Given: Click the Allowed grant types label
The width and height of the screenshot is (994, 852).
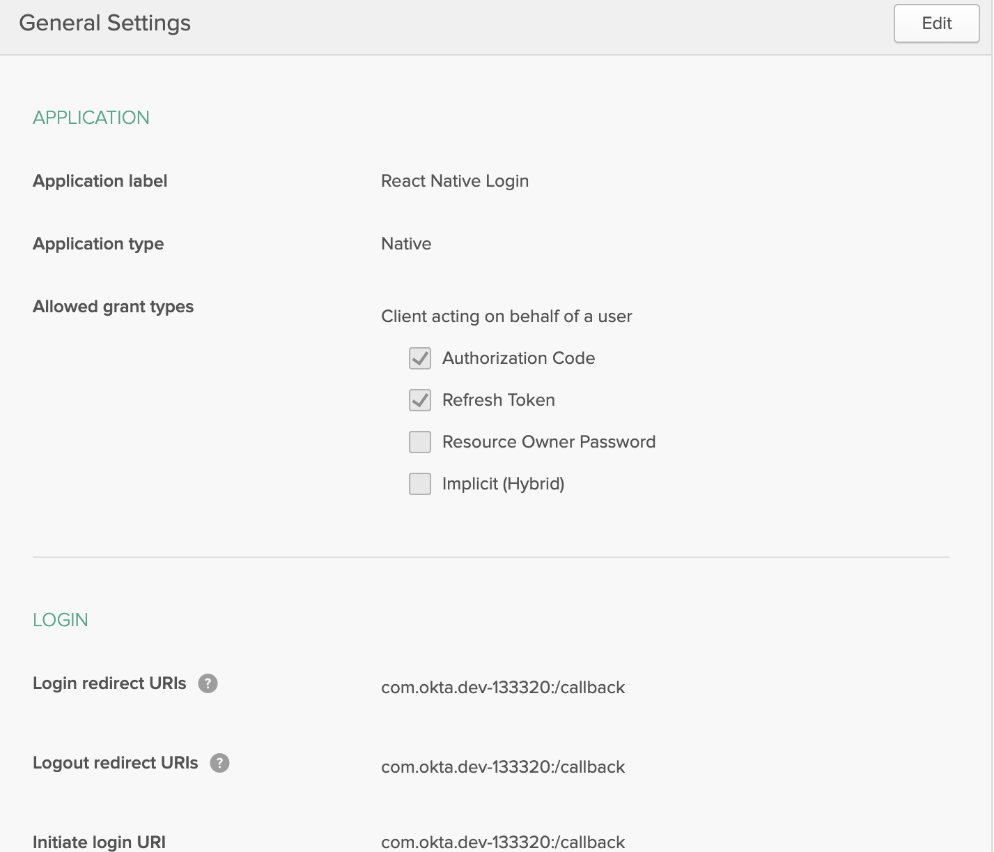Looking at the screenshot, I should point(113,306).
